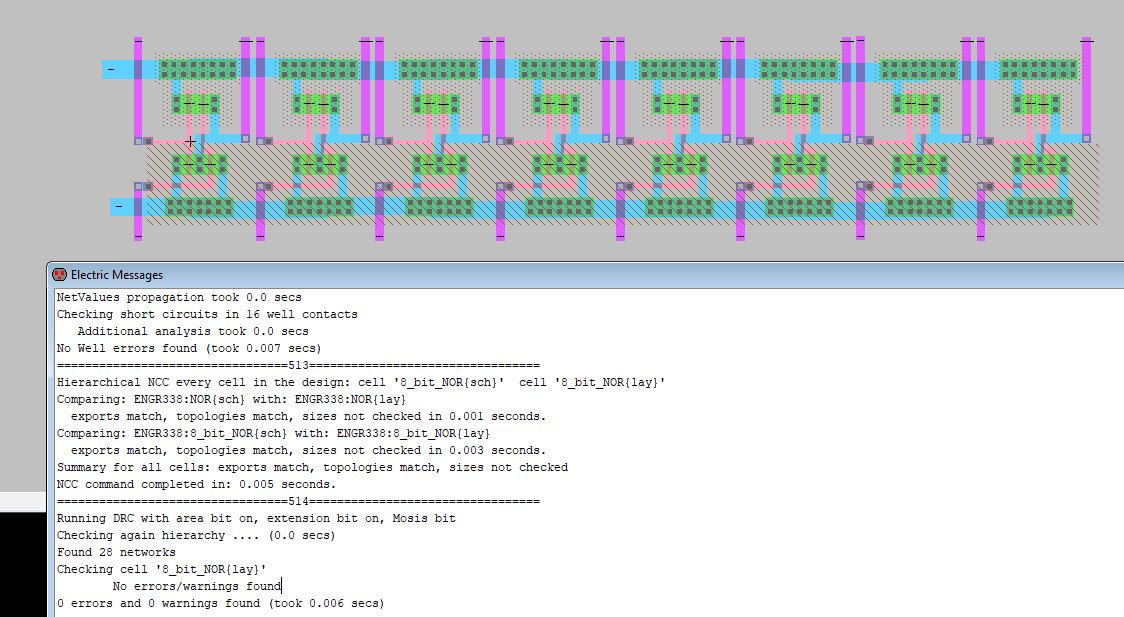Click the 'Summary for all cells' message line
Screen dimensions: 1124x617
coord(312,467)
